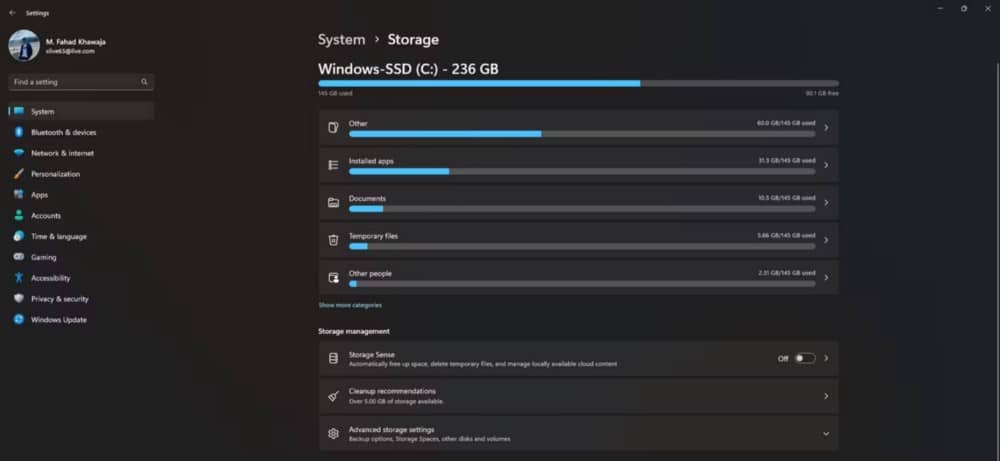
Task: Go to System in the breadcrumb
Action: pyautogui.click(x=342, y=40)
